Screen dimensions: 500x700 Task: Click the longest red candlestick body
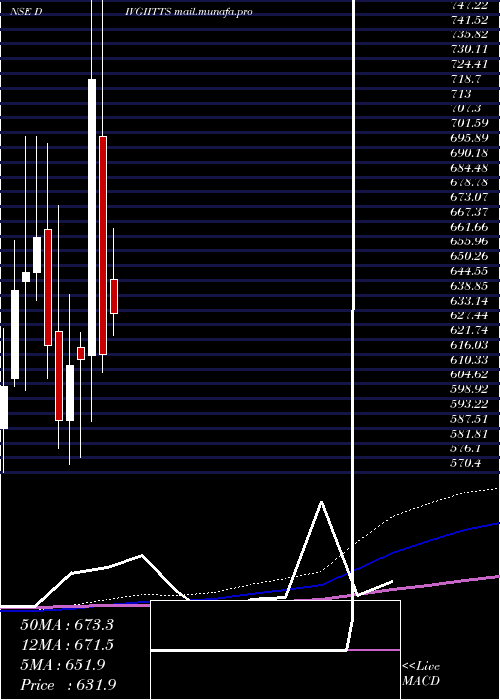click(x=103, y=246)
